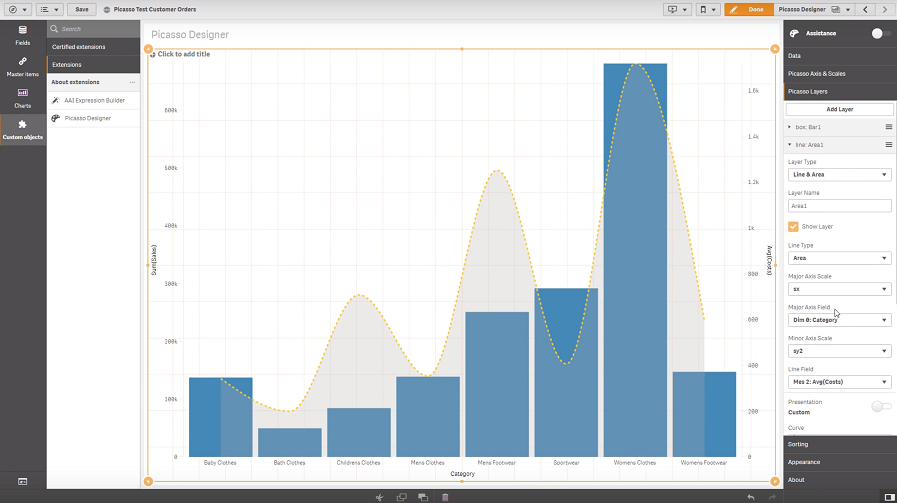The width and height of the screenshot is (897, 503).
Task: Open the About extensions ellipsis menu
Action: point(132,82)
